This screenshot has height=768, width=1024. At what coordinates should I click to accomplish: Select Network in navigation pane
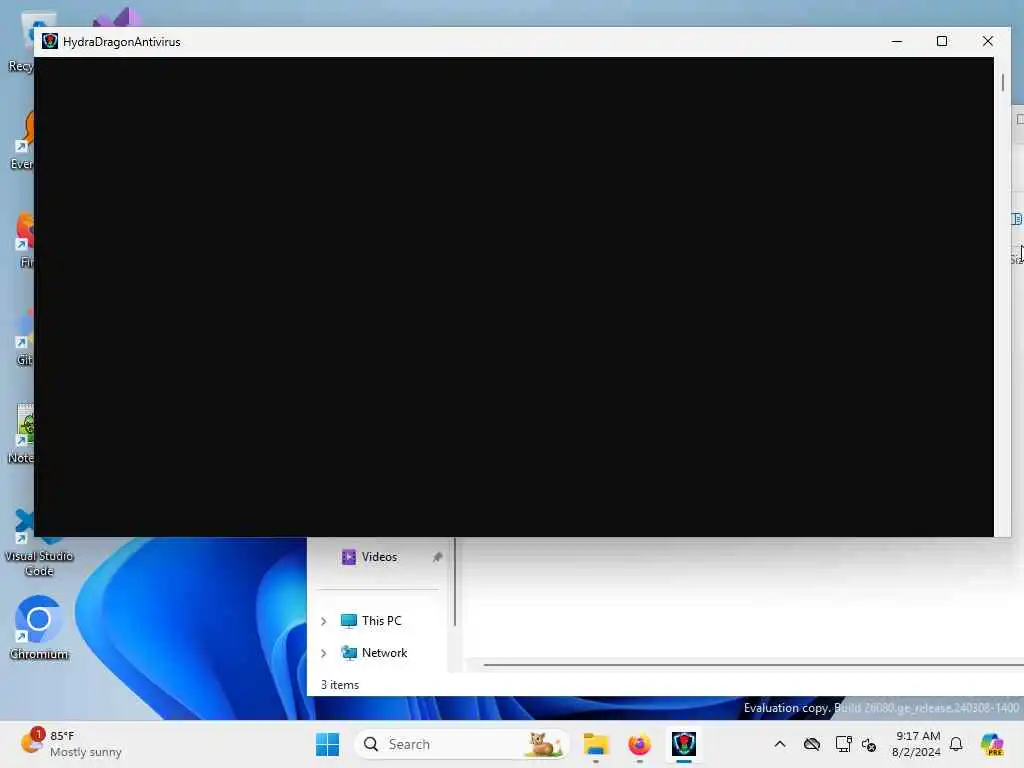(384, 653)
